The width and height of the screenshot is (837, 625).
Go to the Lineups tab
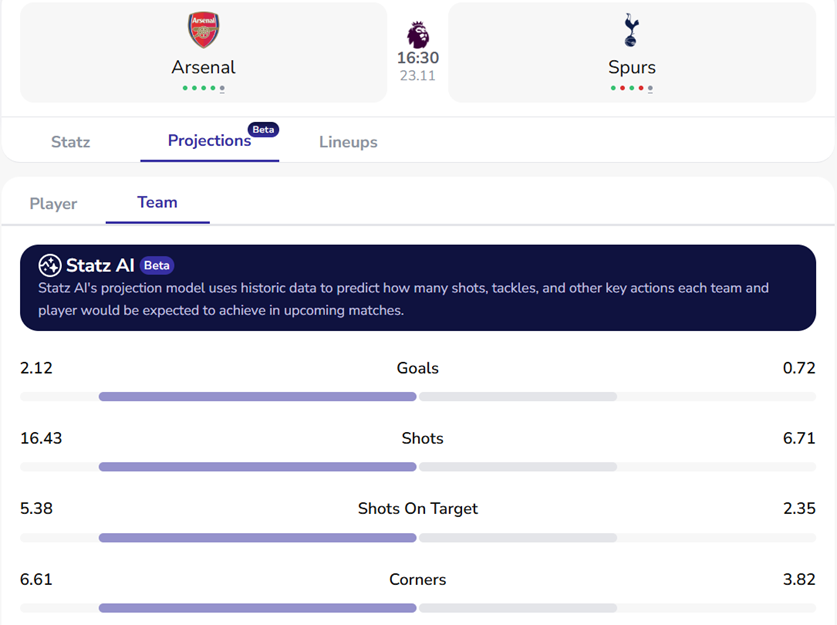tap(348, 142)
